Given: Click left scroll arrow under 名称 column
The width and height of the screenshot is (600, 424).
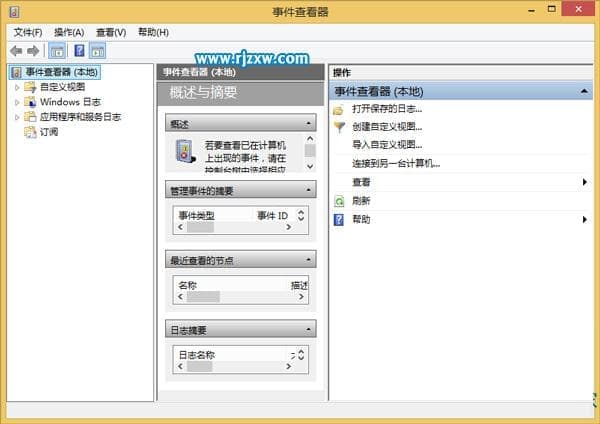Looking at the screenshot, I should [x=181, y=297].
